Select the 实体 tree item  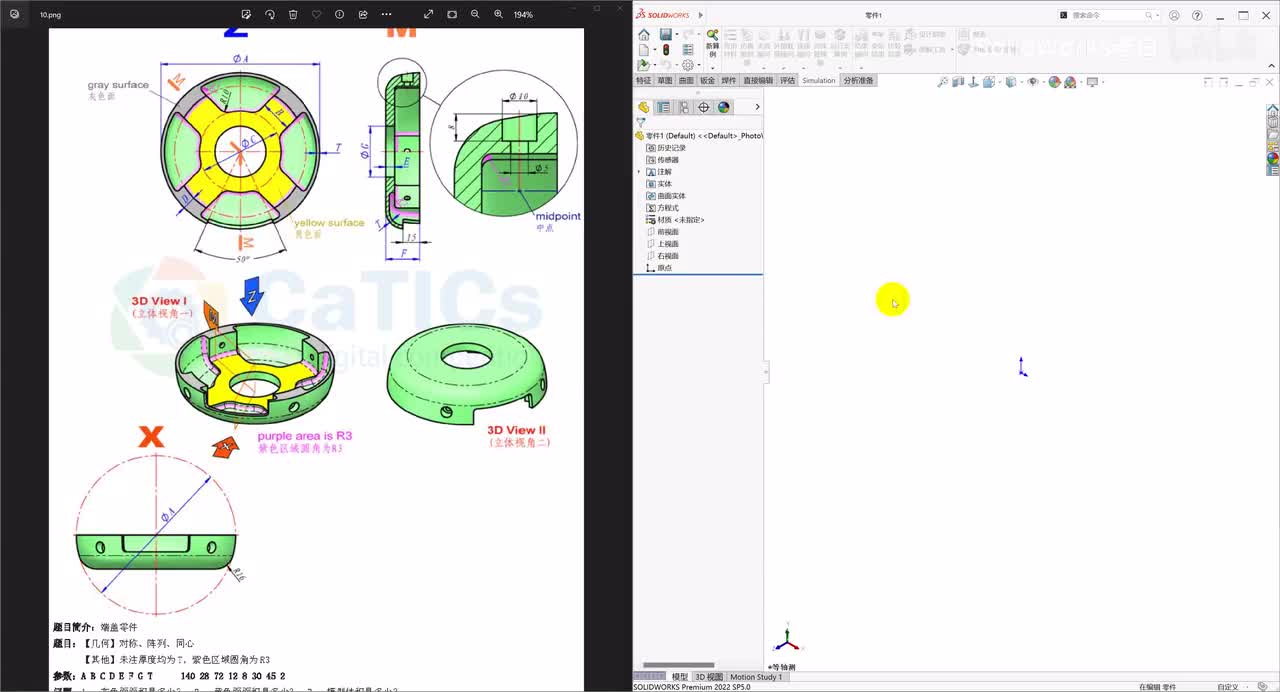(x=659, y=184)
